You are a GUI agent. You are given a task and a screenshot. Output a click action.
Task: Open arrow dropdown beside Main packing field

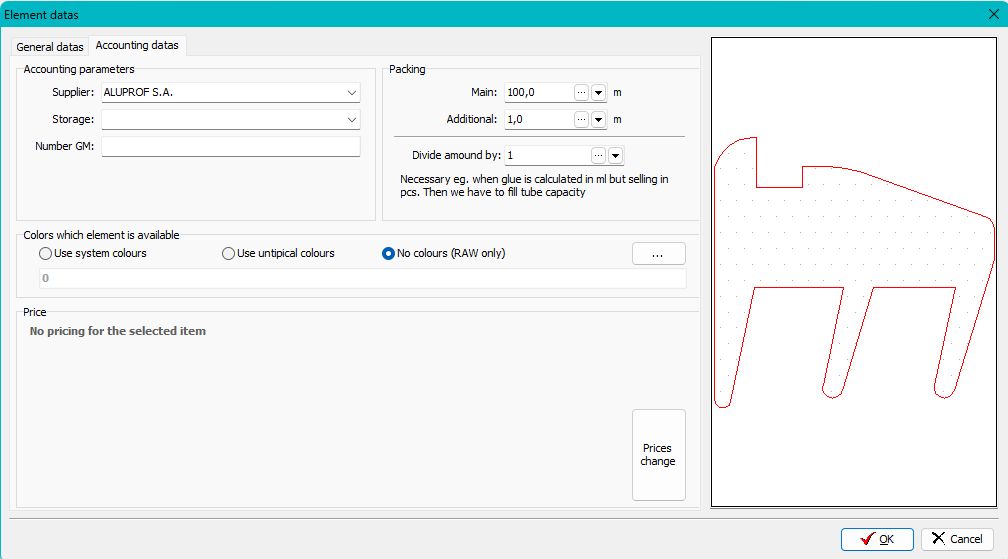pyautogui.click(x=599, y=92)
